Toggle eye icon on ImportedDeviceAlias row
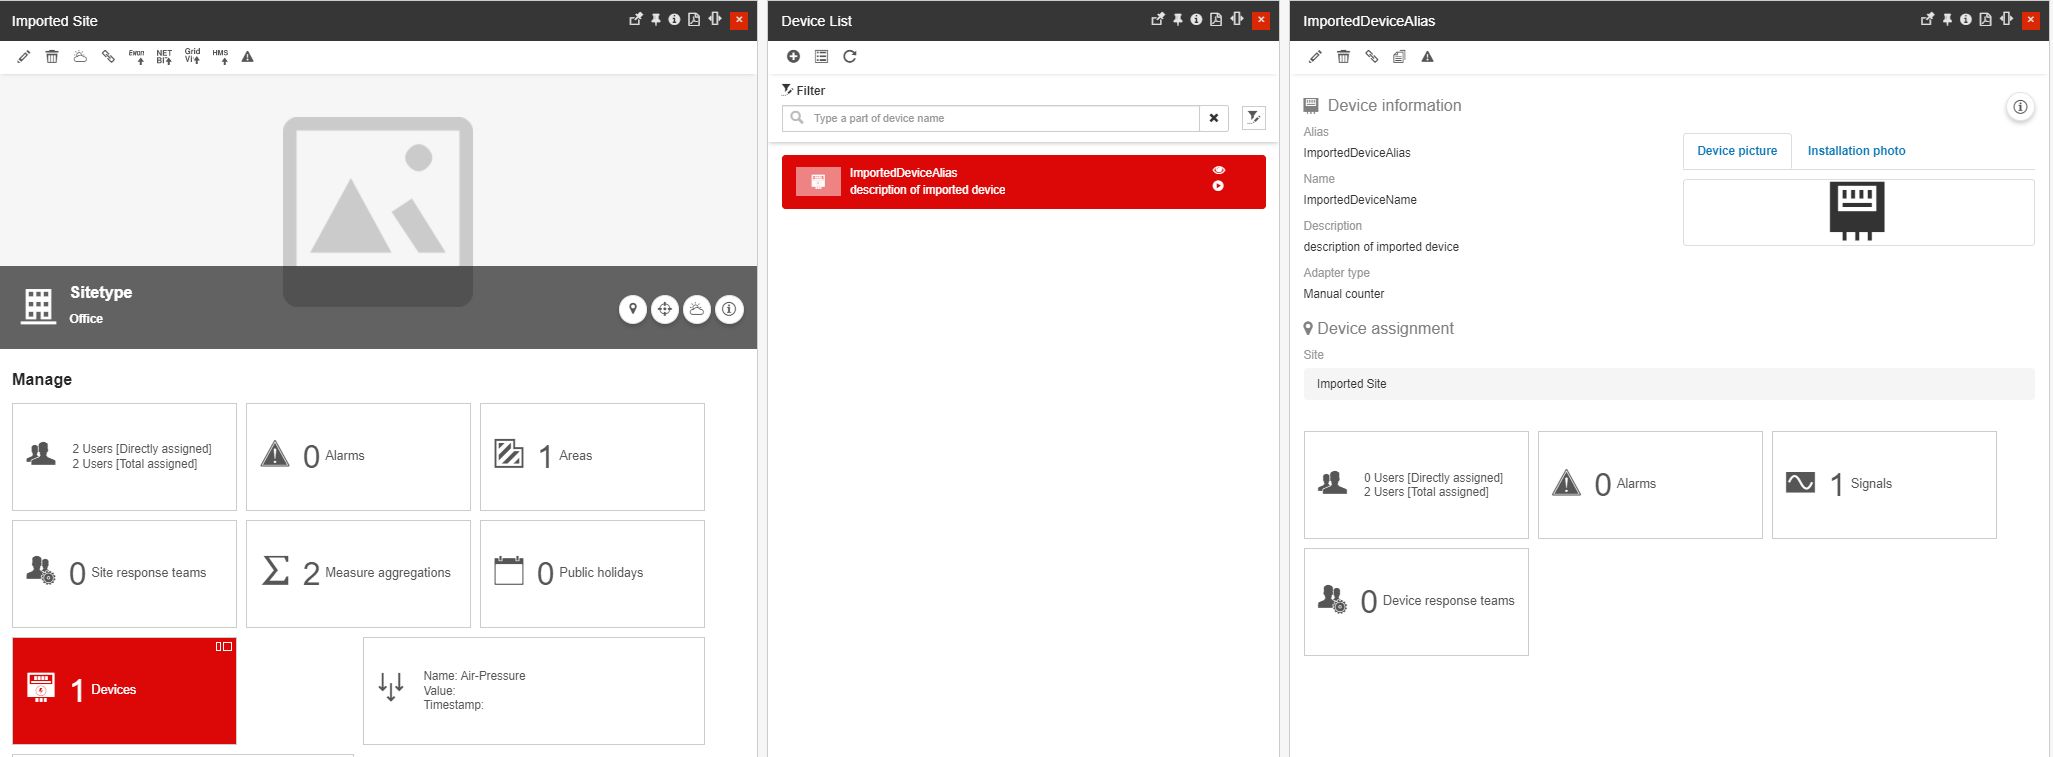 click(1218, 170)
